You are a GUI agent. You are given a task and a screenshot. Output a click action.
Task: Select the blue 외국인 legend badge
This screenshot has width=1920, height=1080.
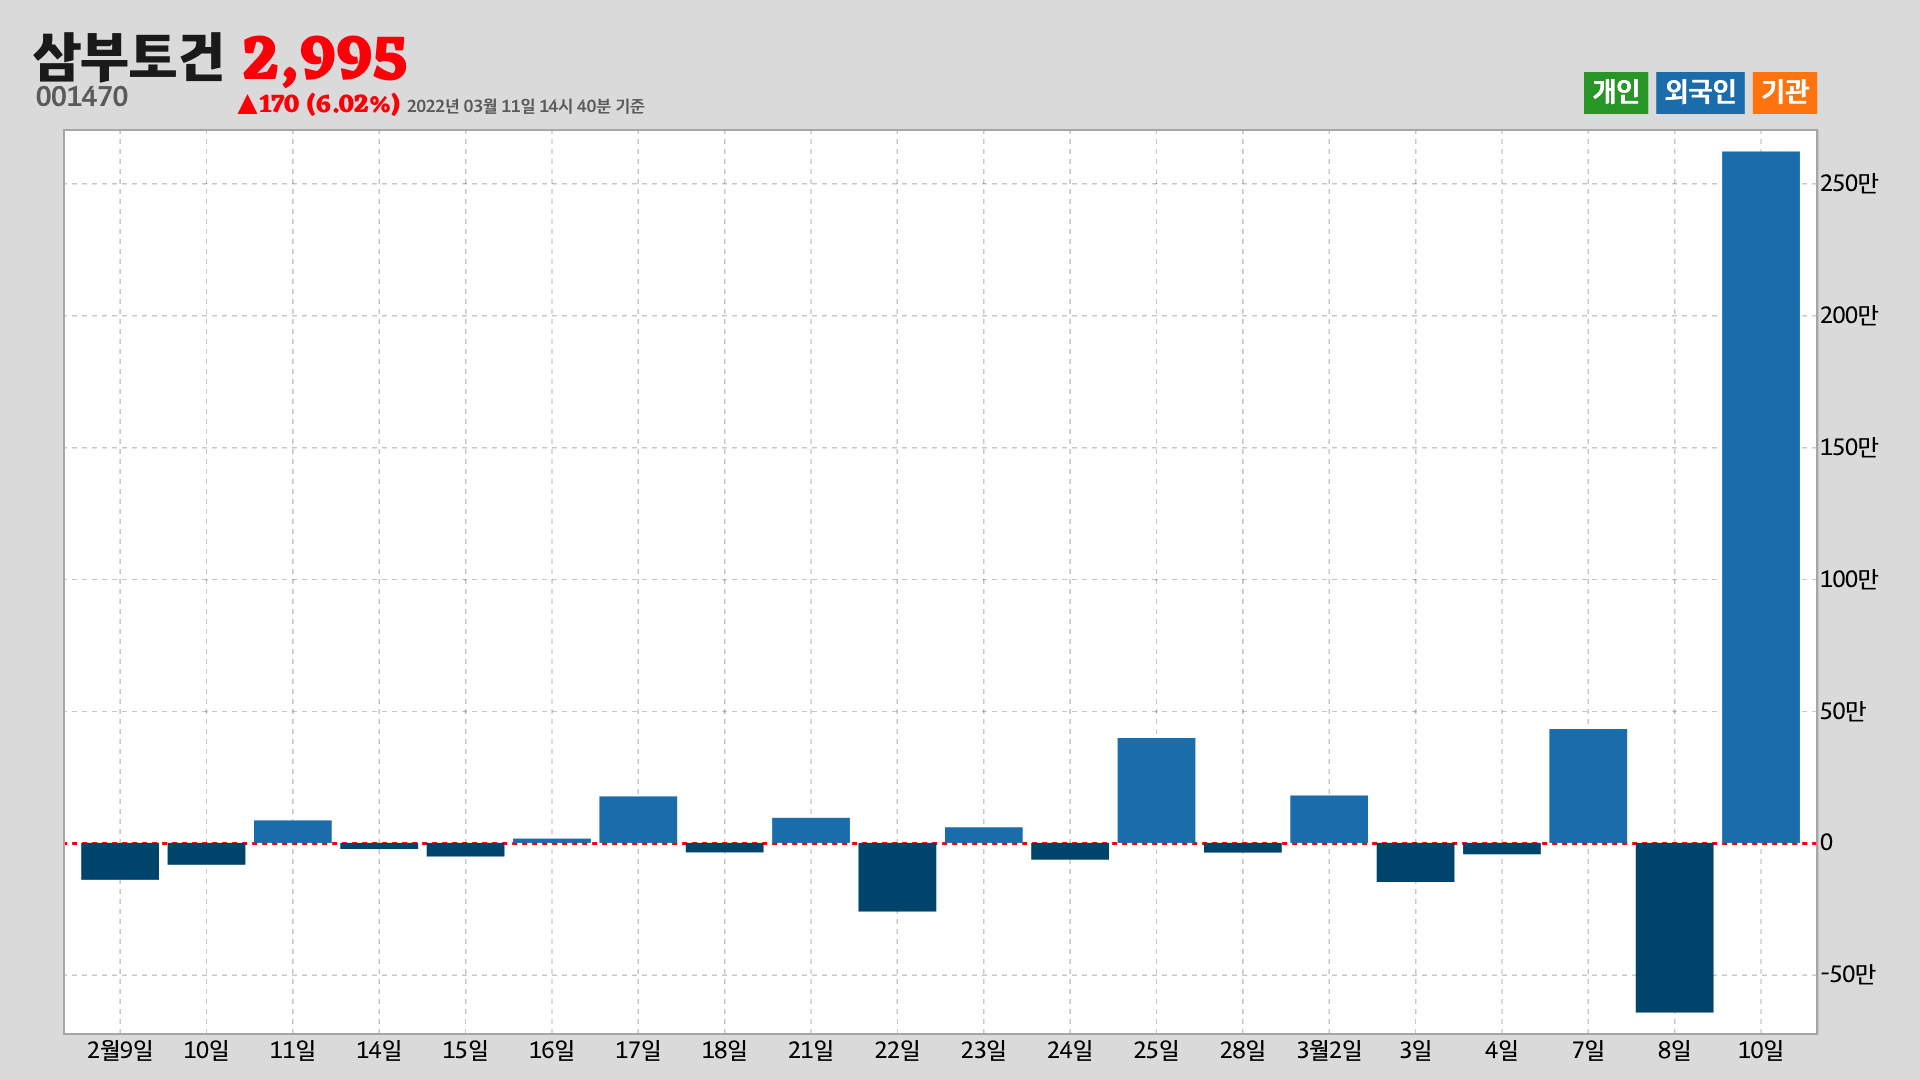click(x=1700, y=93)
